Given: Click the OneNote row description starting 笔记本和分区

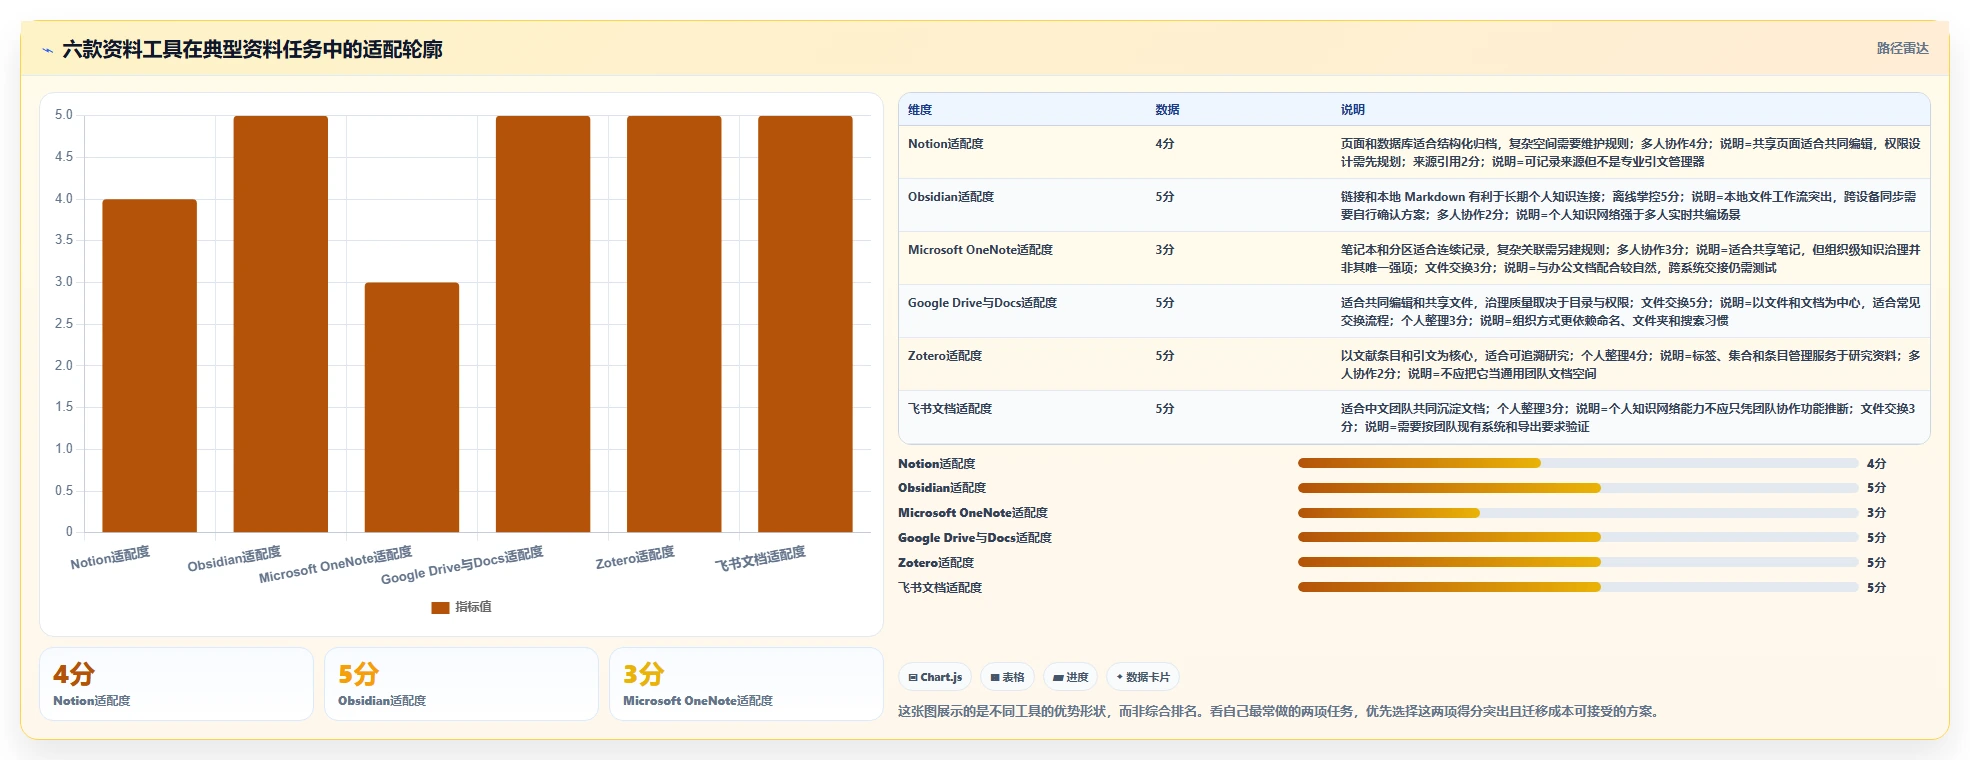Looking at the screenshot, I should click(x=1630, y=259).
